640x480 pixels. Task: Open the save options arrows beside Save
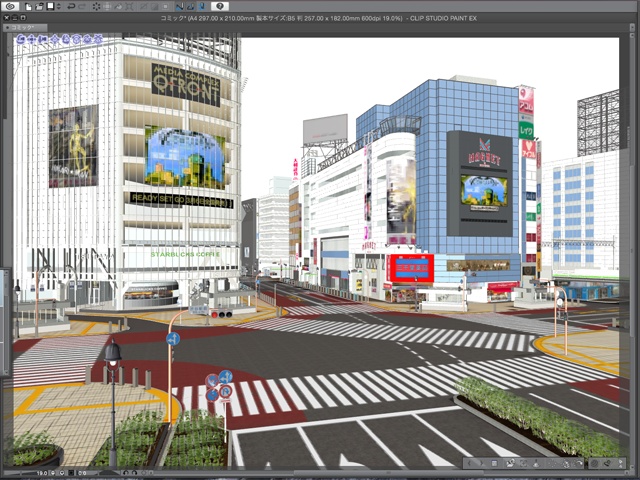[59, 7]
